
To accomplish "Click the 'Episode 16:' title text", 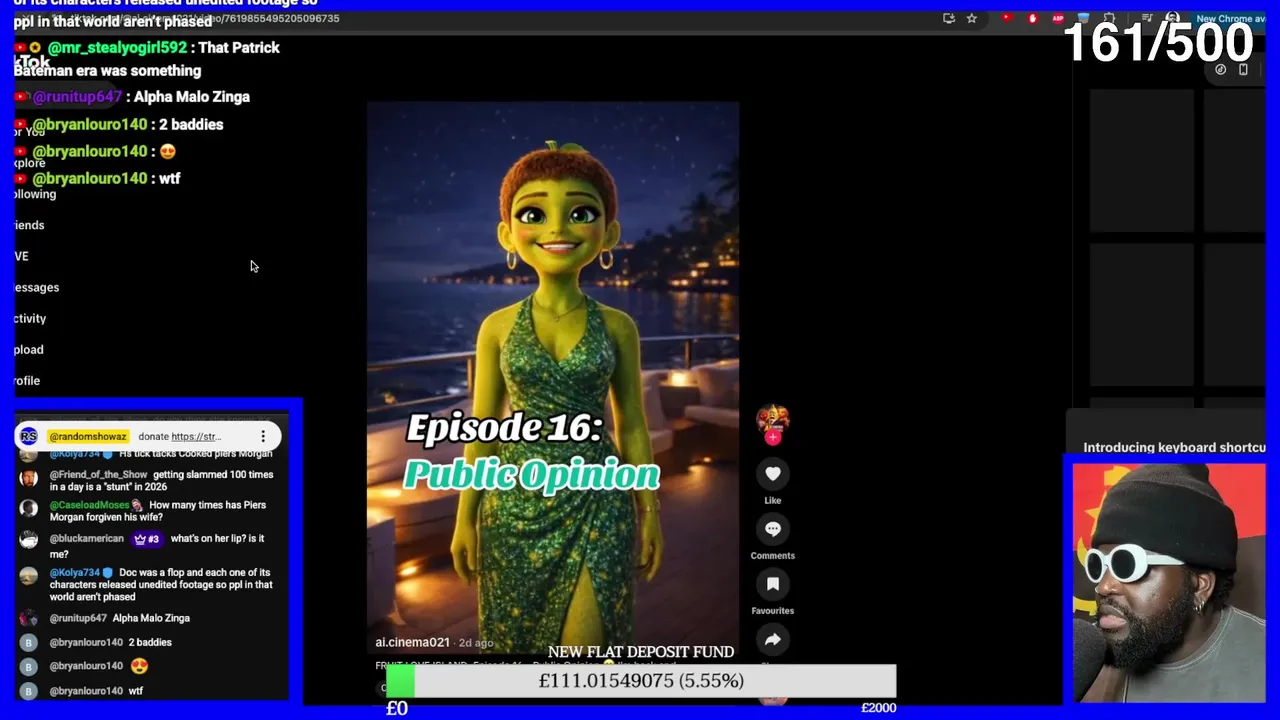I will (x=504, y=428).
